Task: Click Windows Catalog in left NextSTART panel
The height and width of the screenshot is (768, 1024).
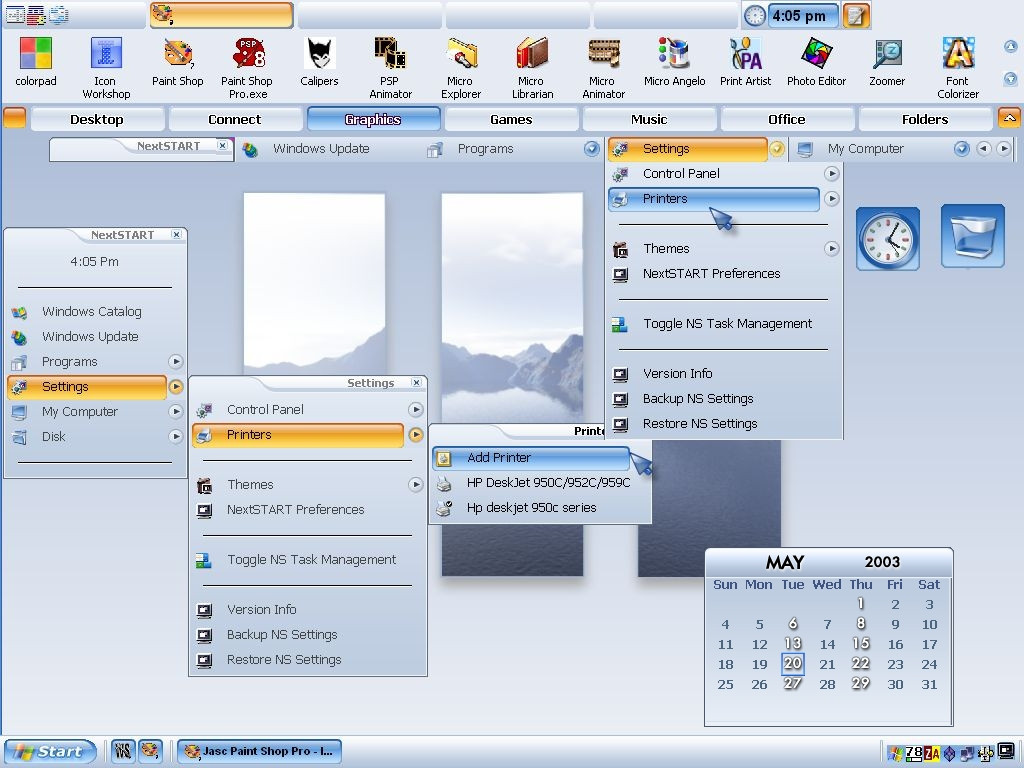Action: pos(91,312)
